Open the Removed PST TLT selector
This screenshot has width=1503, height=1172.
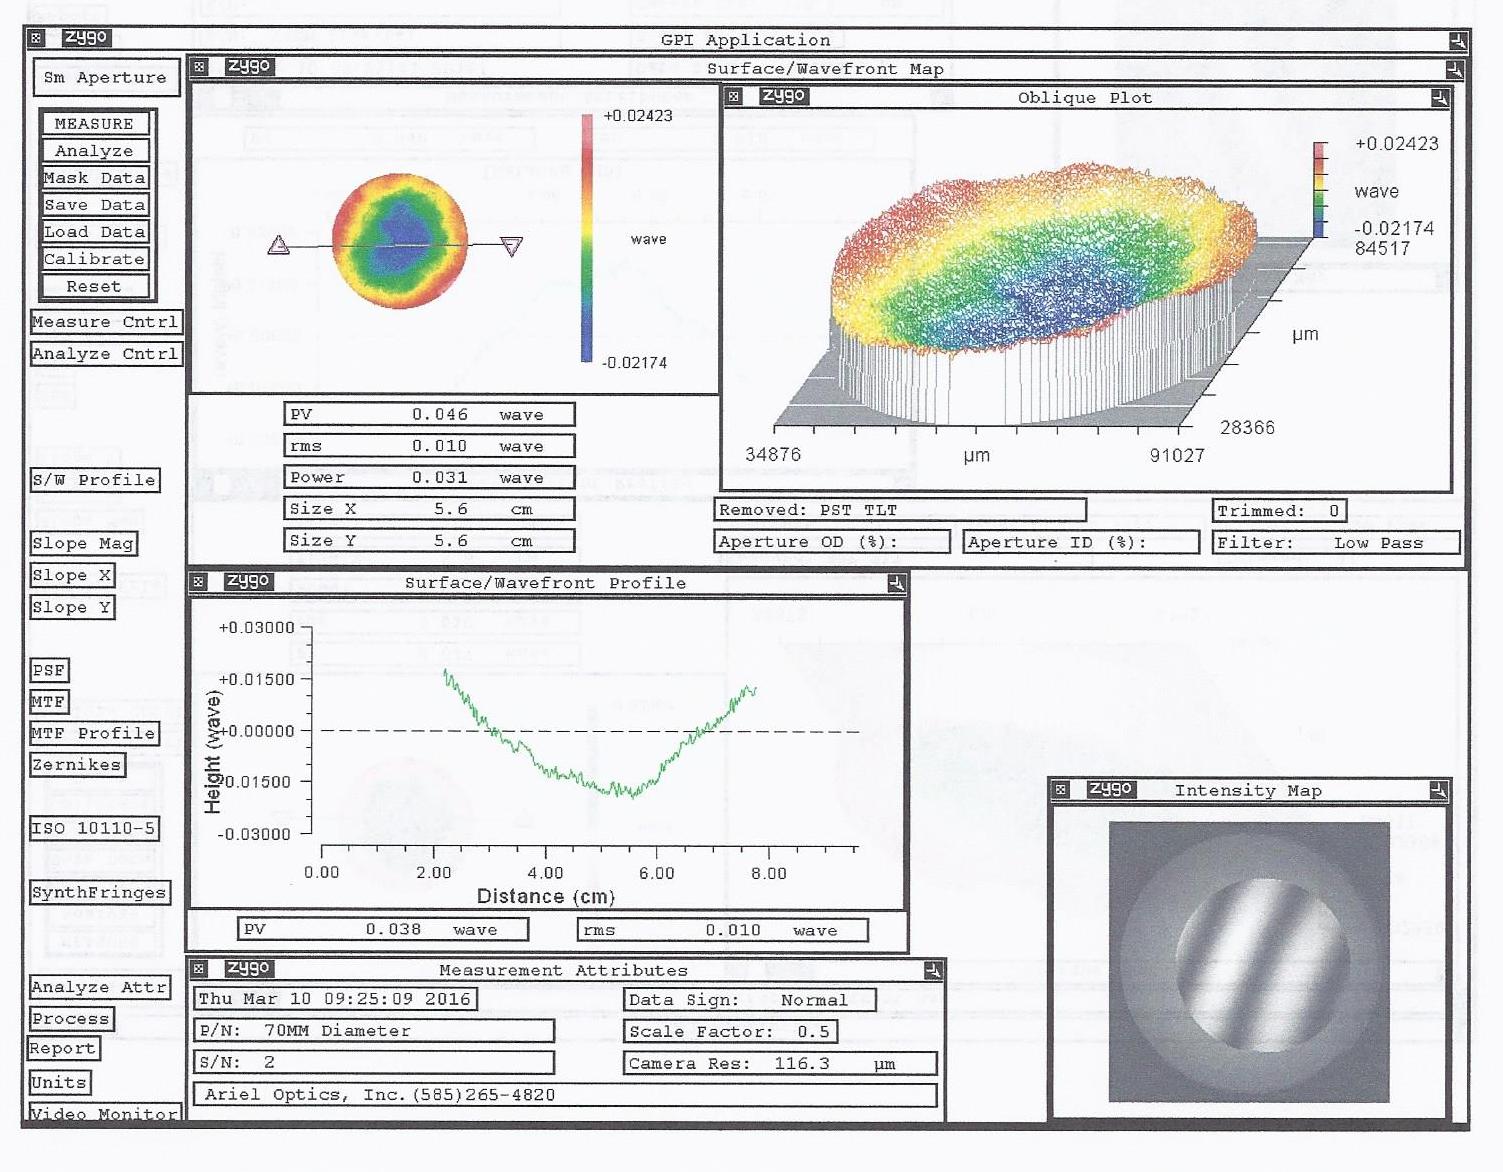pyautogui.click(x=900, y=510)
